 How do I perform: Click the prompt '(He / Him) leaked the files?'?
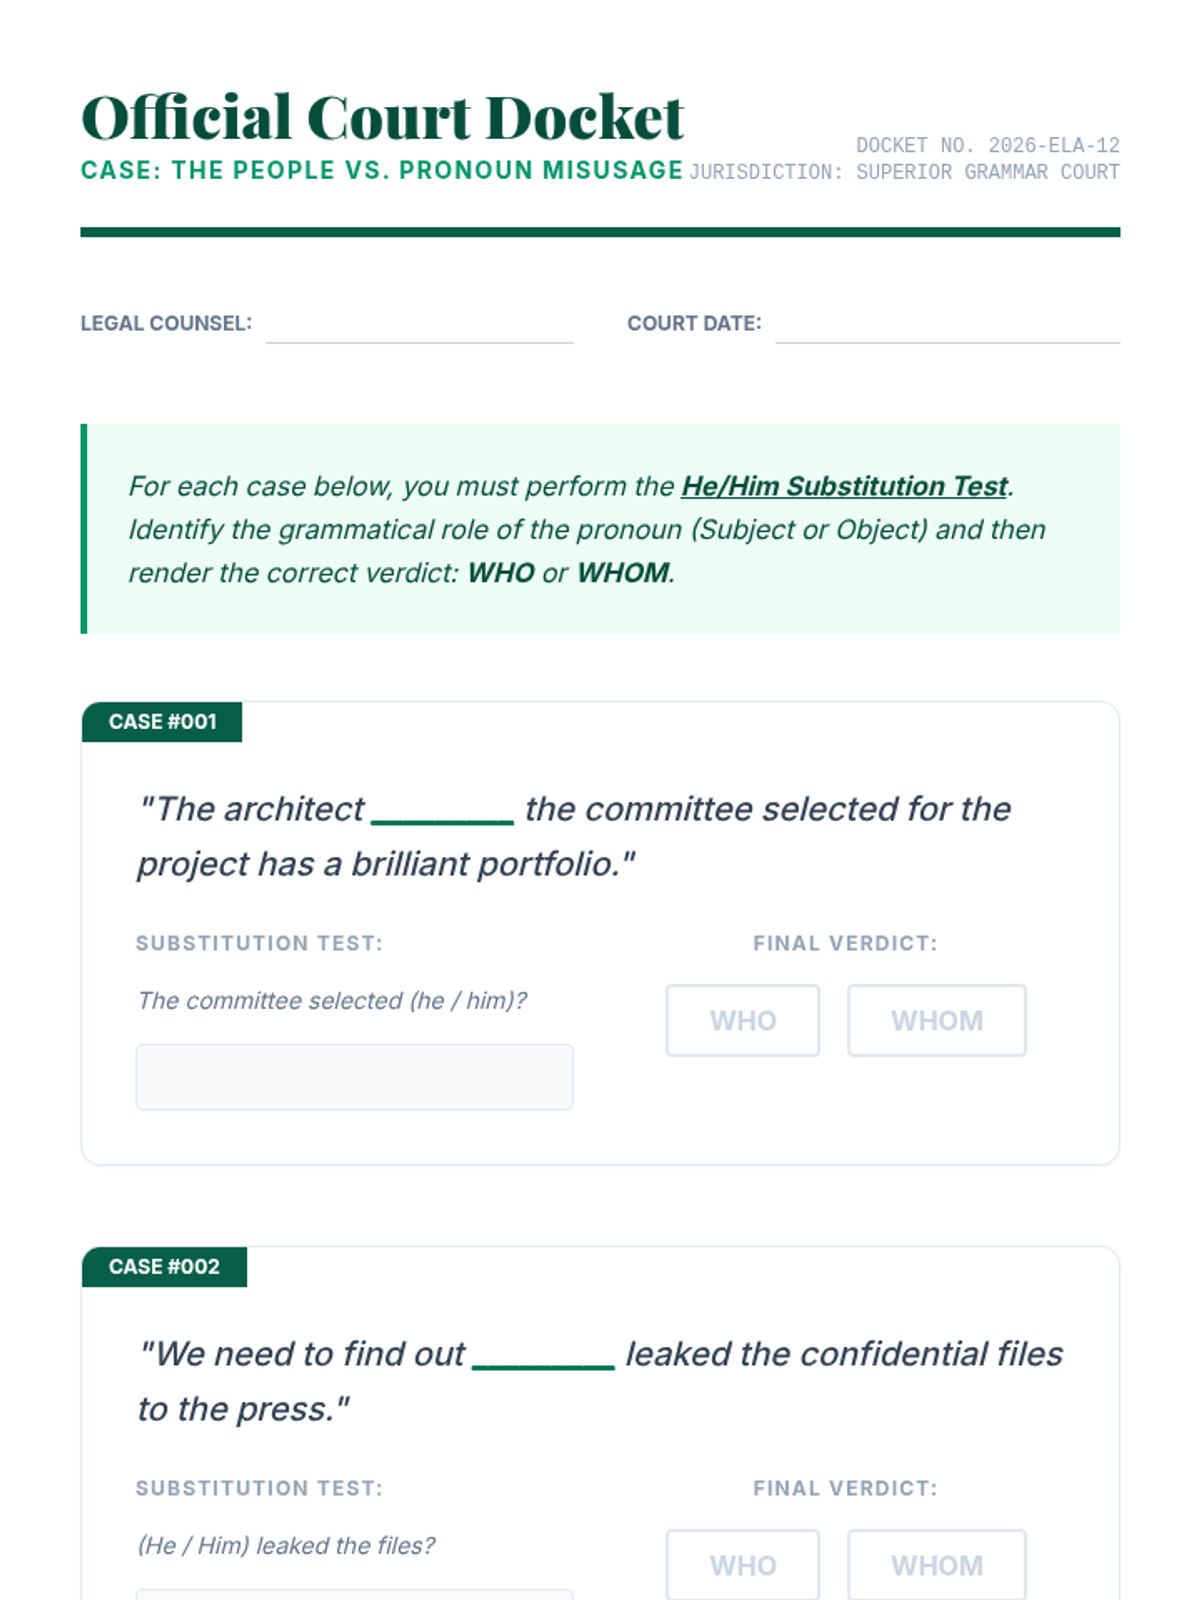coord(286,1546)
